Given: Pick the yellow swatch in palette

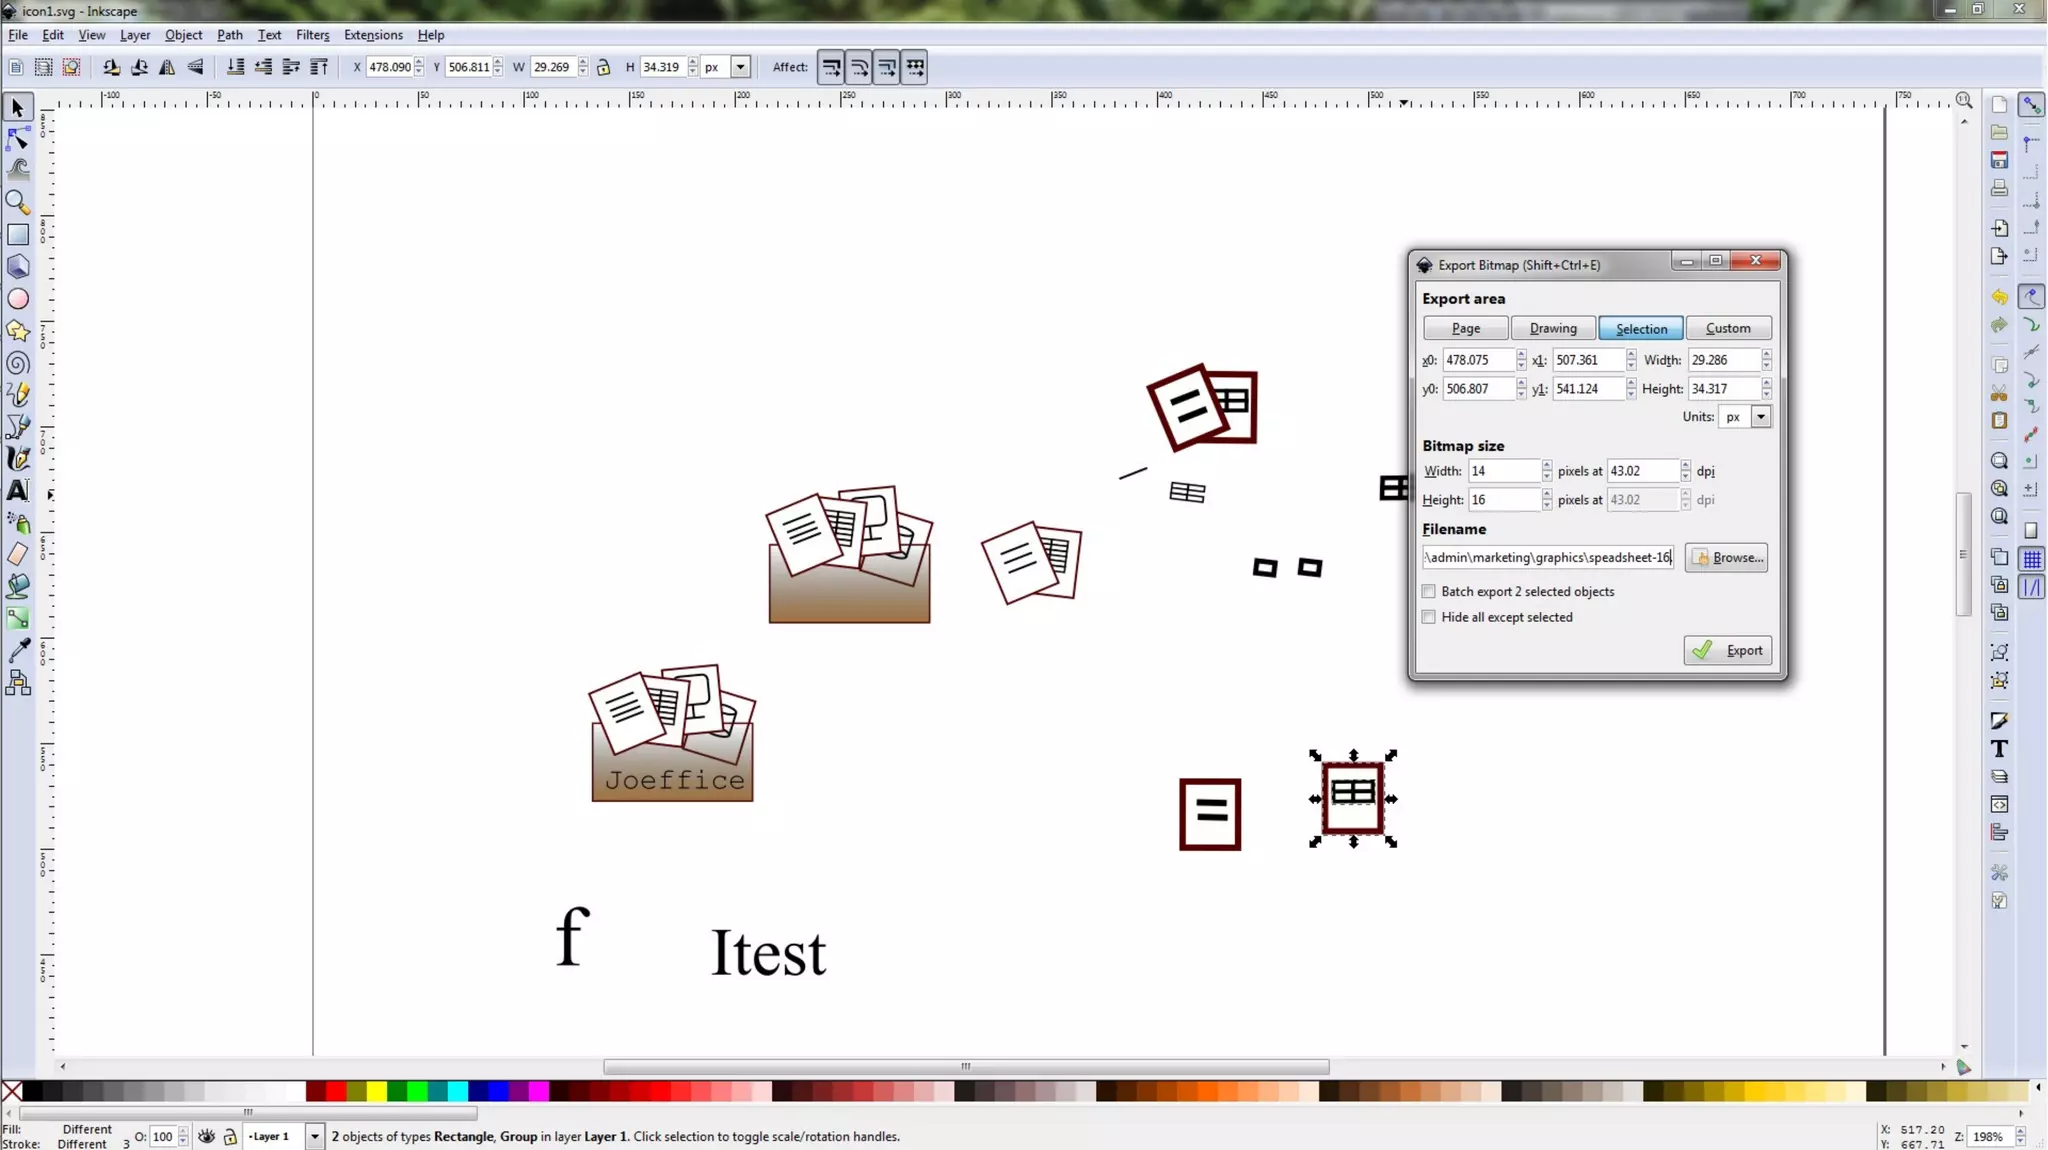Looking at the screenshot, I should point(376,1091).
